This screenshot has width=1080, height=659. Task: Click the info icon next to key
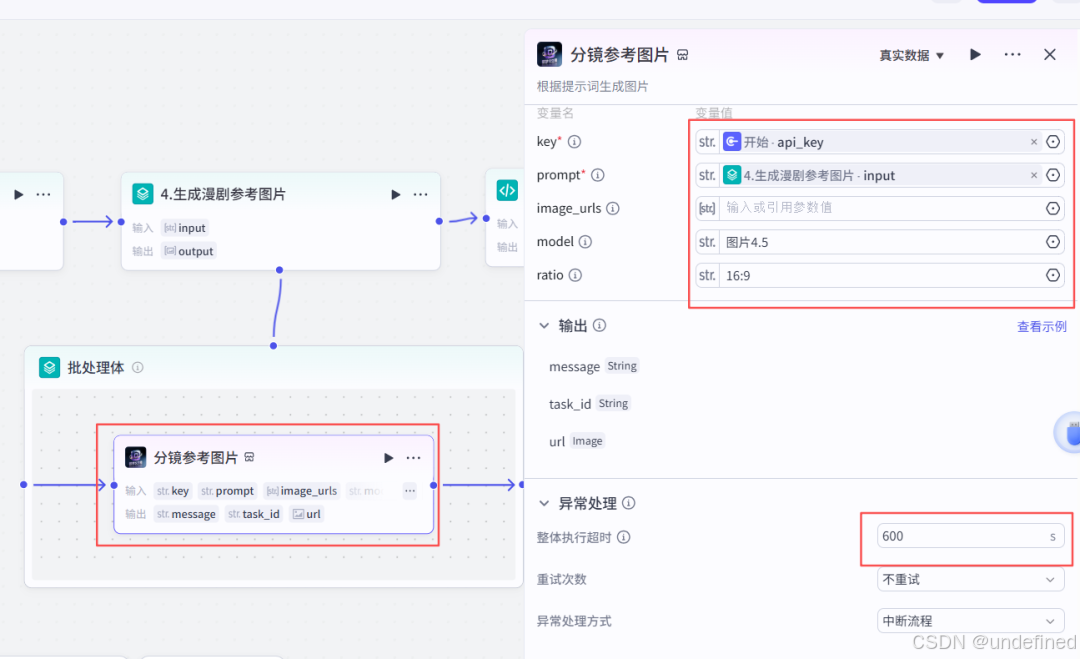coord(574,141)
